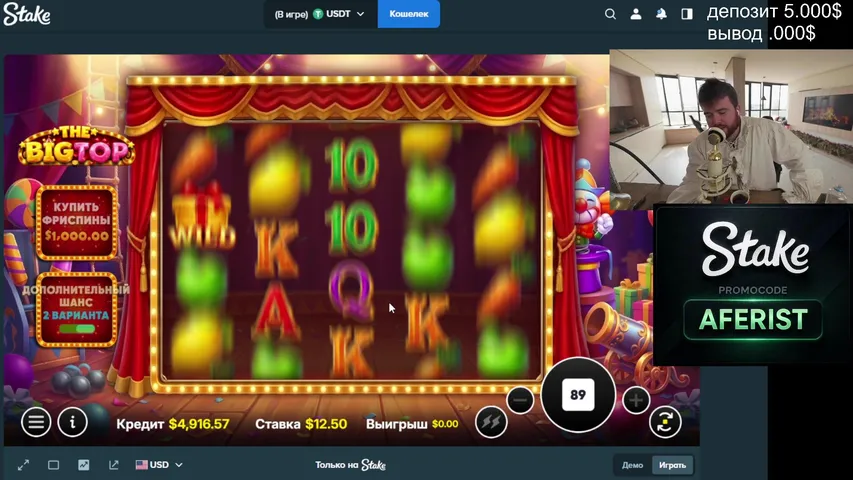Open search with the magnifier icon
The image size is (853, 480).
(x=610, y=14)
